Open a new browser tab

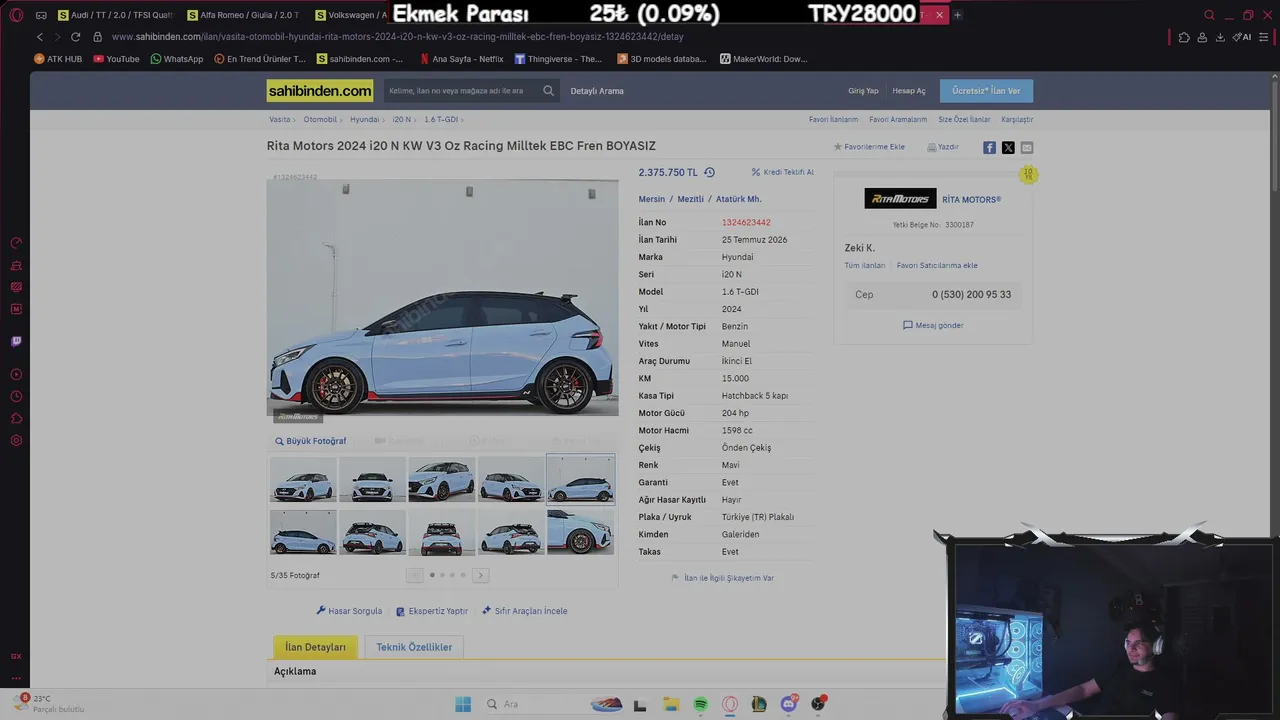point(957,15)
